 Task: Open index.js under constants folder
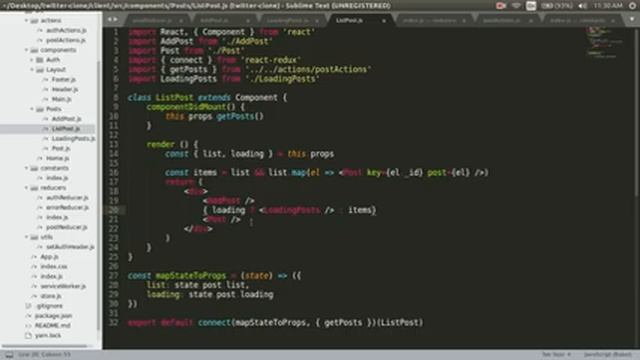(x=57, y=178)
